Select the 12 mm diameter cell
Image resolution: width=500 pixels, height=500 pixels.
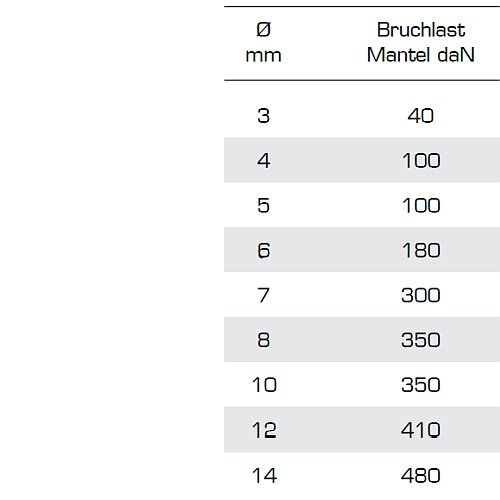pyautogui.click(x=264, y=430)
